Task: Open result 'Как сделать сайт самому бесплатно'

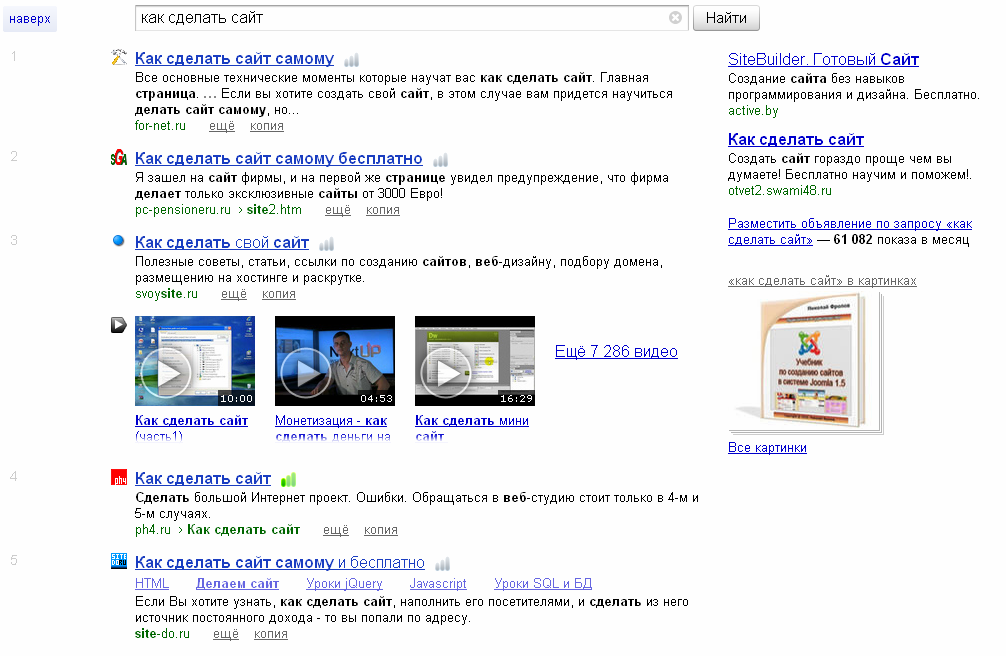Action: pos(278,159)
